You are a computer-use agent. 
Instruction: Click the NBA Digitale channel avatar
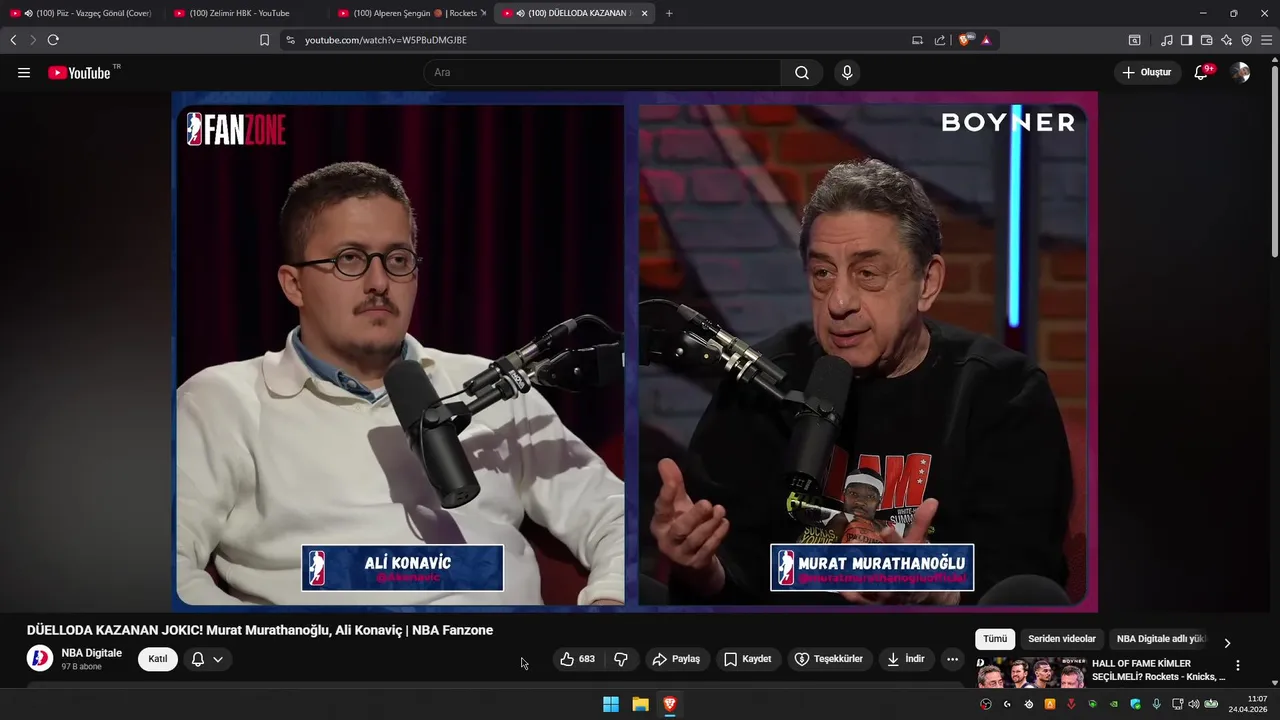(x=40, y=658)
